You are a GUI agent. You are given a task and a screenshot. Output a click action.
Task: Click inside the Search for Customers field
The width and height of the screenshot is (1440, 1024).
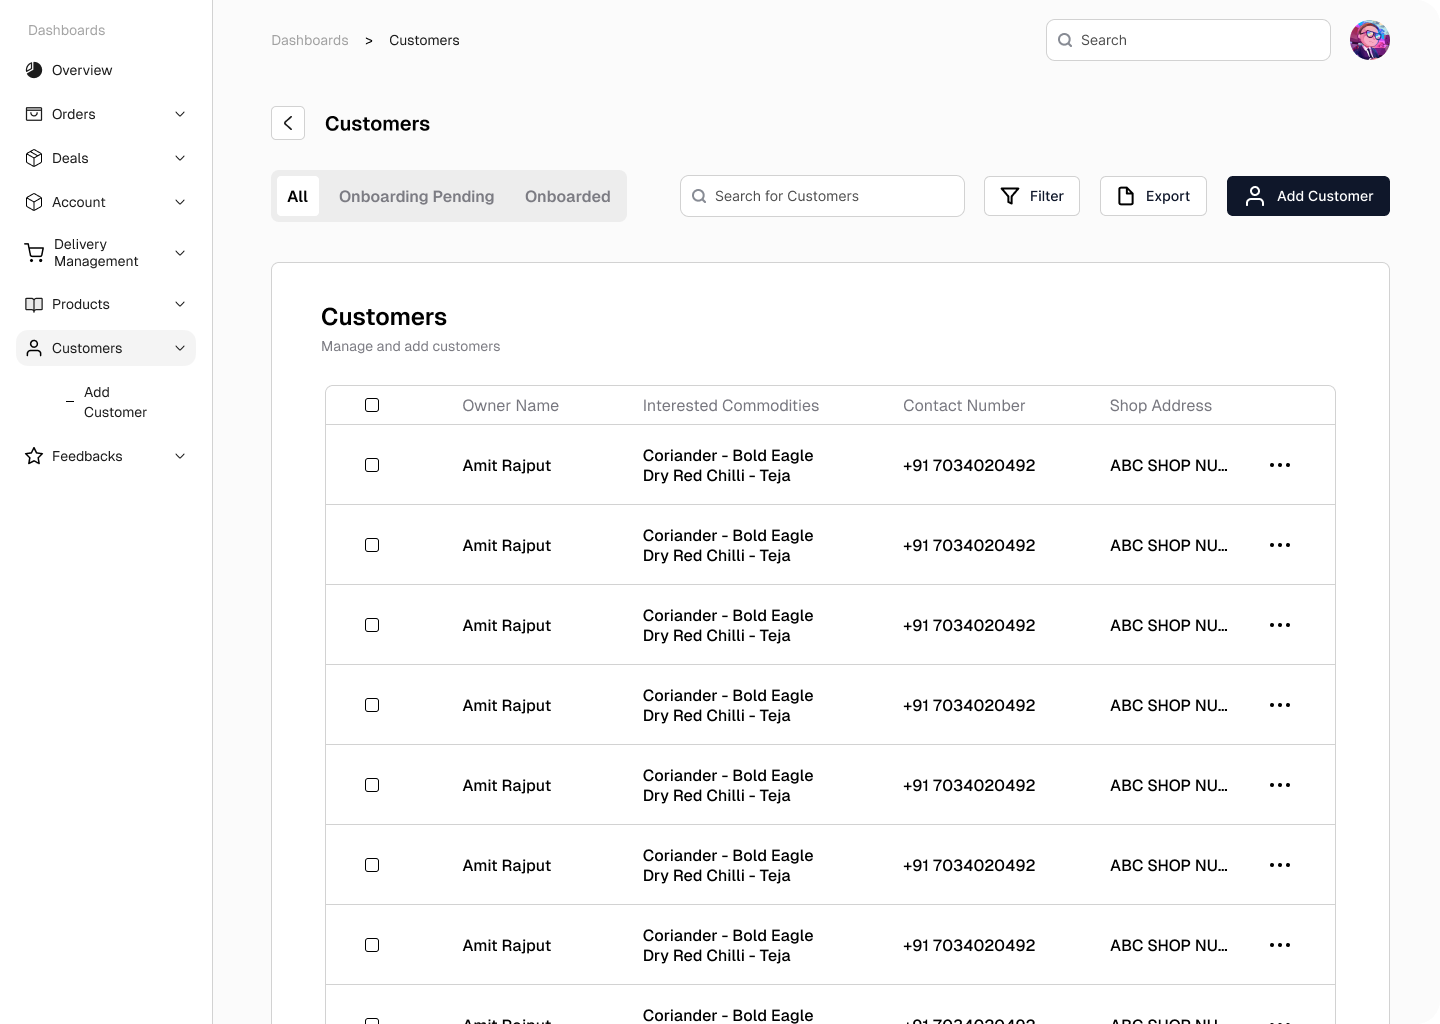coord(820,196)
